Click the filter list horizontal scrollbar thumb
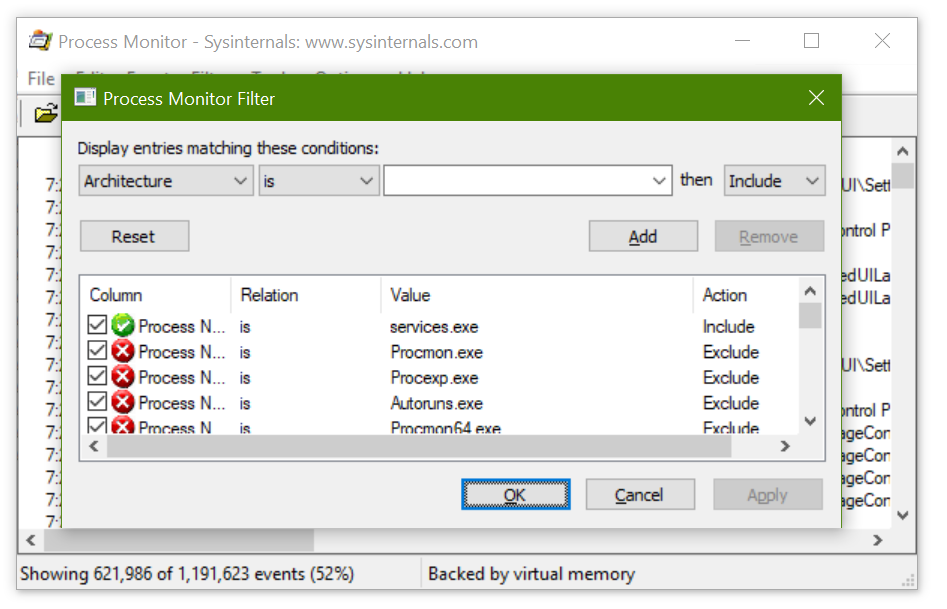 coord(419,446)
